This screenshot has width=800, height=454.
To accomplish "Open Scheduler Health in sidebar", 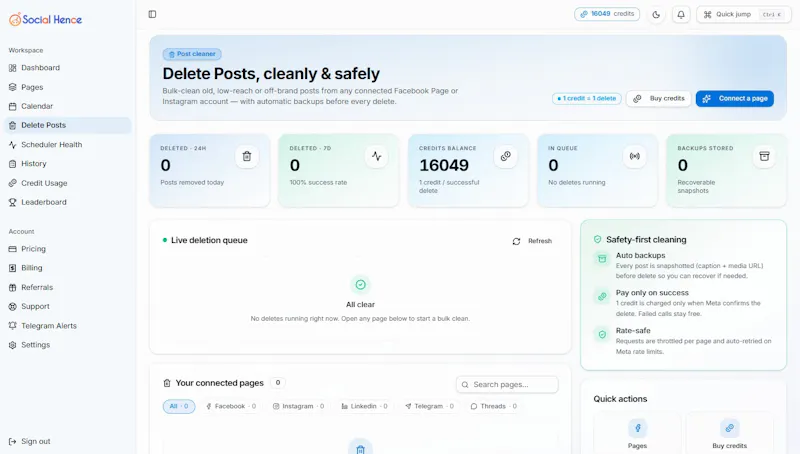I will pyautogui.click(x=67, y=145).
